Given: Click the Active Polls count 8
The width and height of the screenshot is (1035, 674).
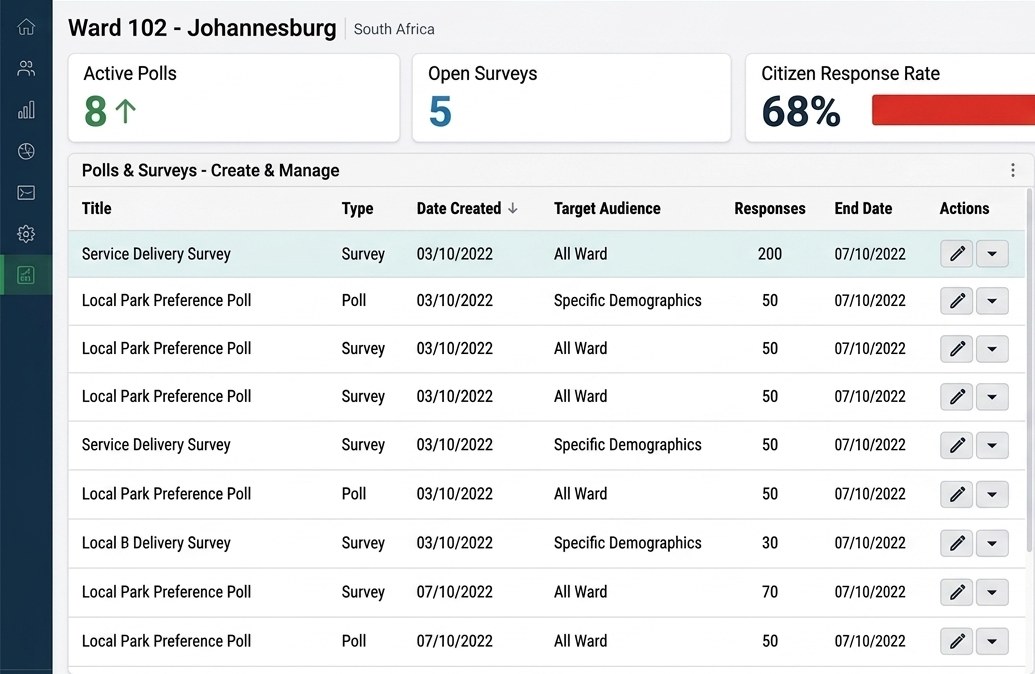Looking at the screenshot, I should [x=95, y=111].
